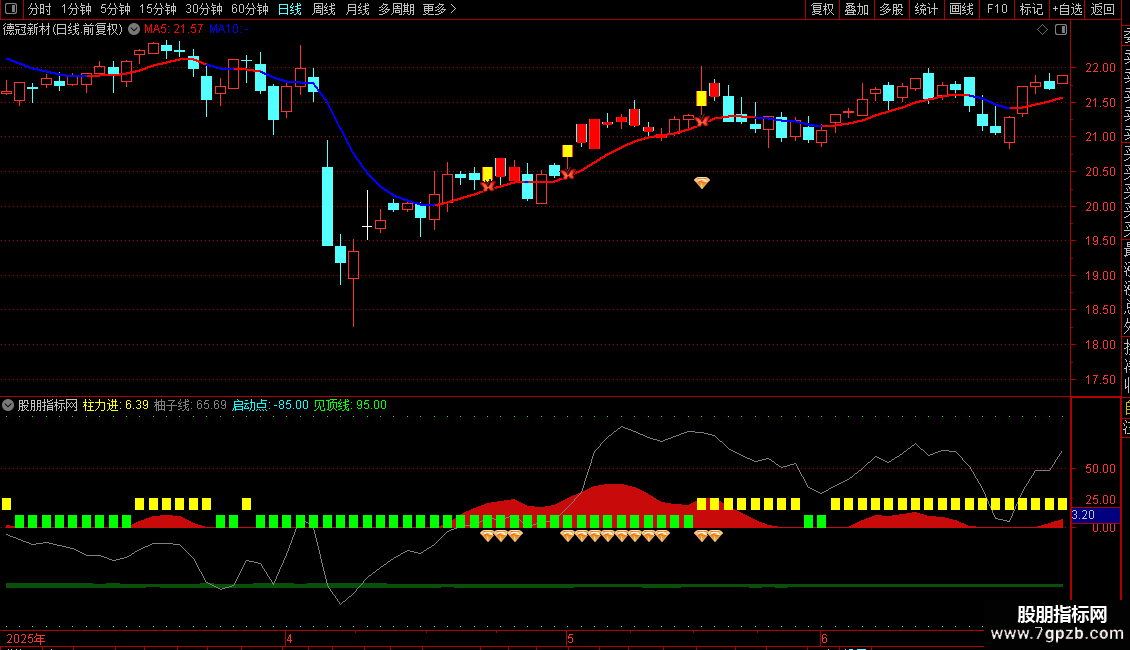Viewport: 1130px width, 650px height.
Task: Select the MA10 label
Action: (228, 30)
